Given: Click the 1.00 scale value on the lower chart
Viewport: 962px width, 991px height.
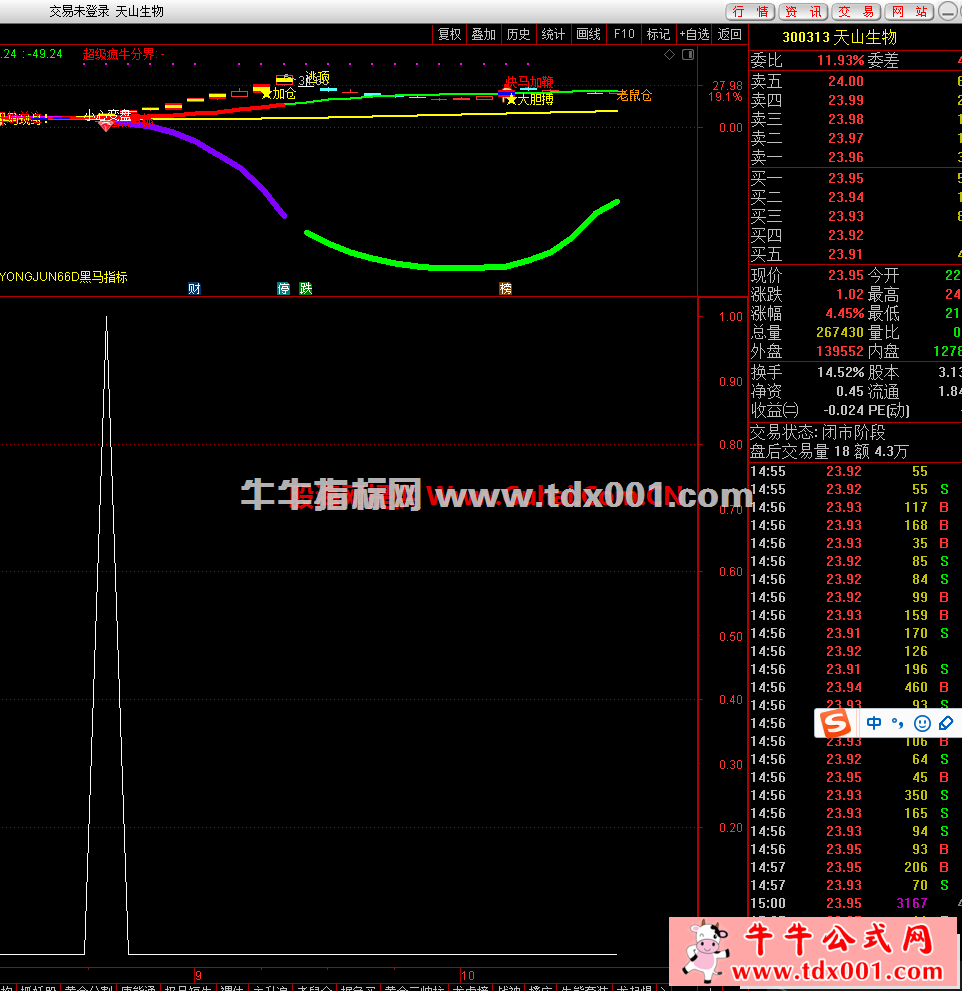Looking at the screenshot, I should coord(731,317).
